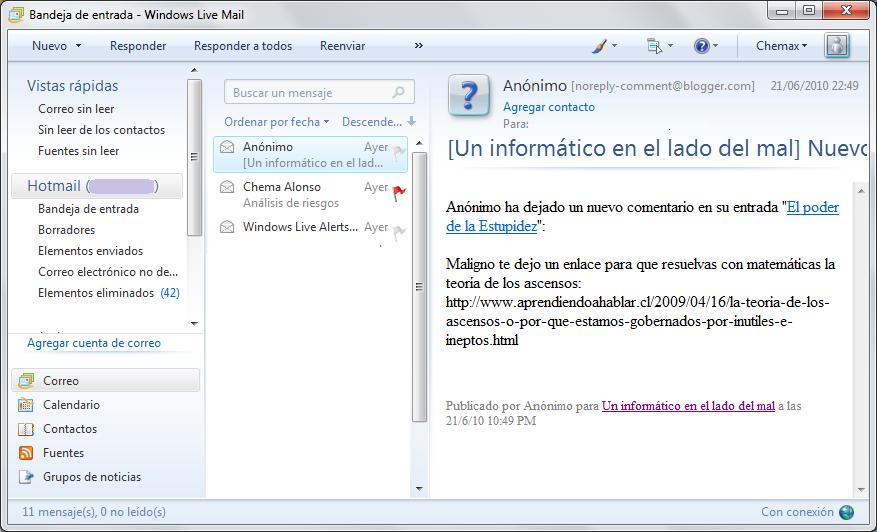Screen dimensions: 877x532
Task: Click the '11 mensaje(s), 0 no leído(s)' status text
Action: 94,512
